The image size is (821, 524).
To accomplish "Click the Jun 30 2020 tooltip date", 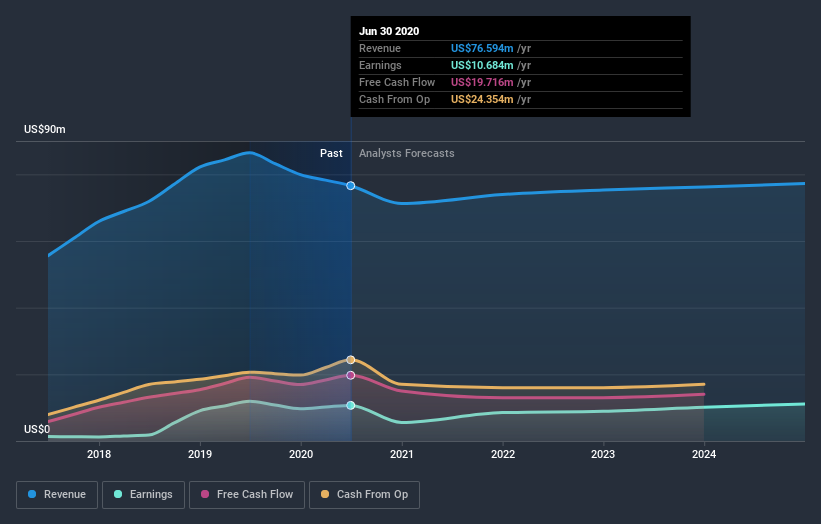I will (389, 31).
